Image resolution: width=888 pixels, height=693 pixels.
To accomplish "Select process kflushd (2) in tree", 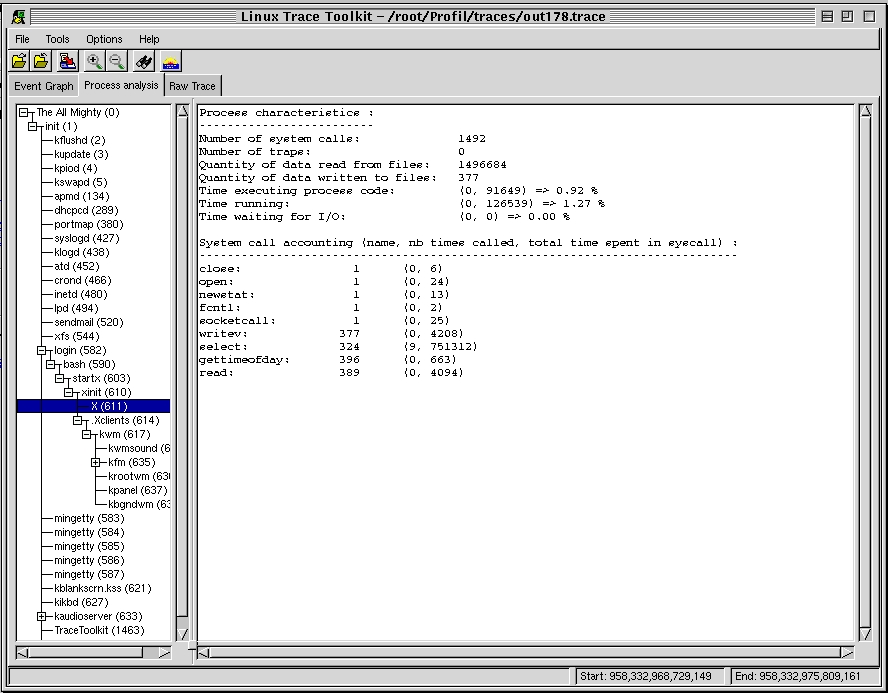I will point(79,140).
